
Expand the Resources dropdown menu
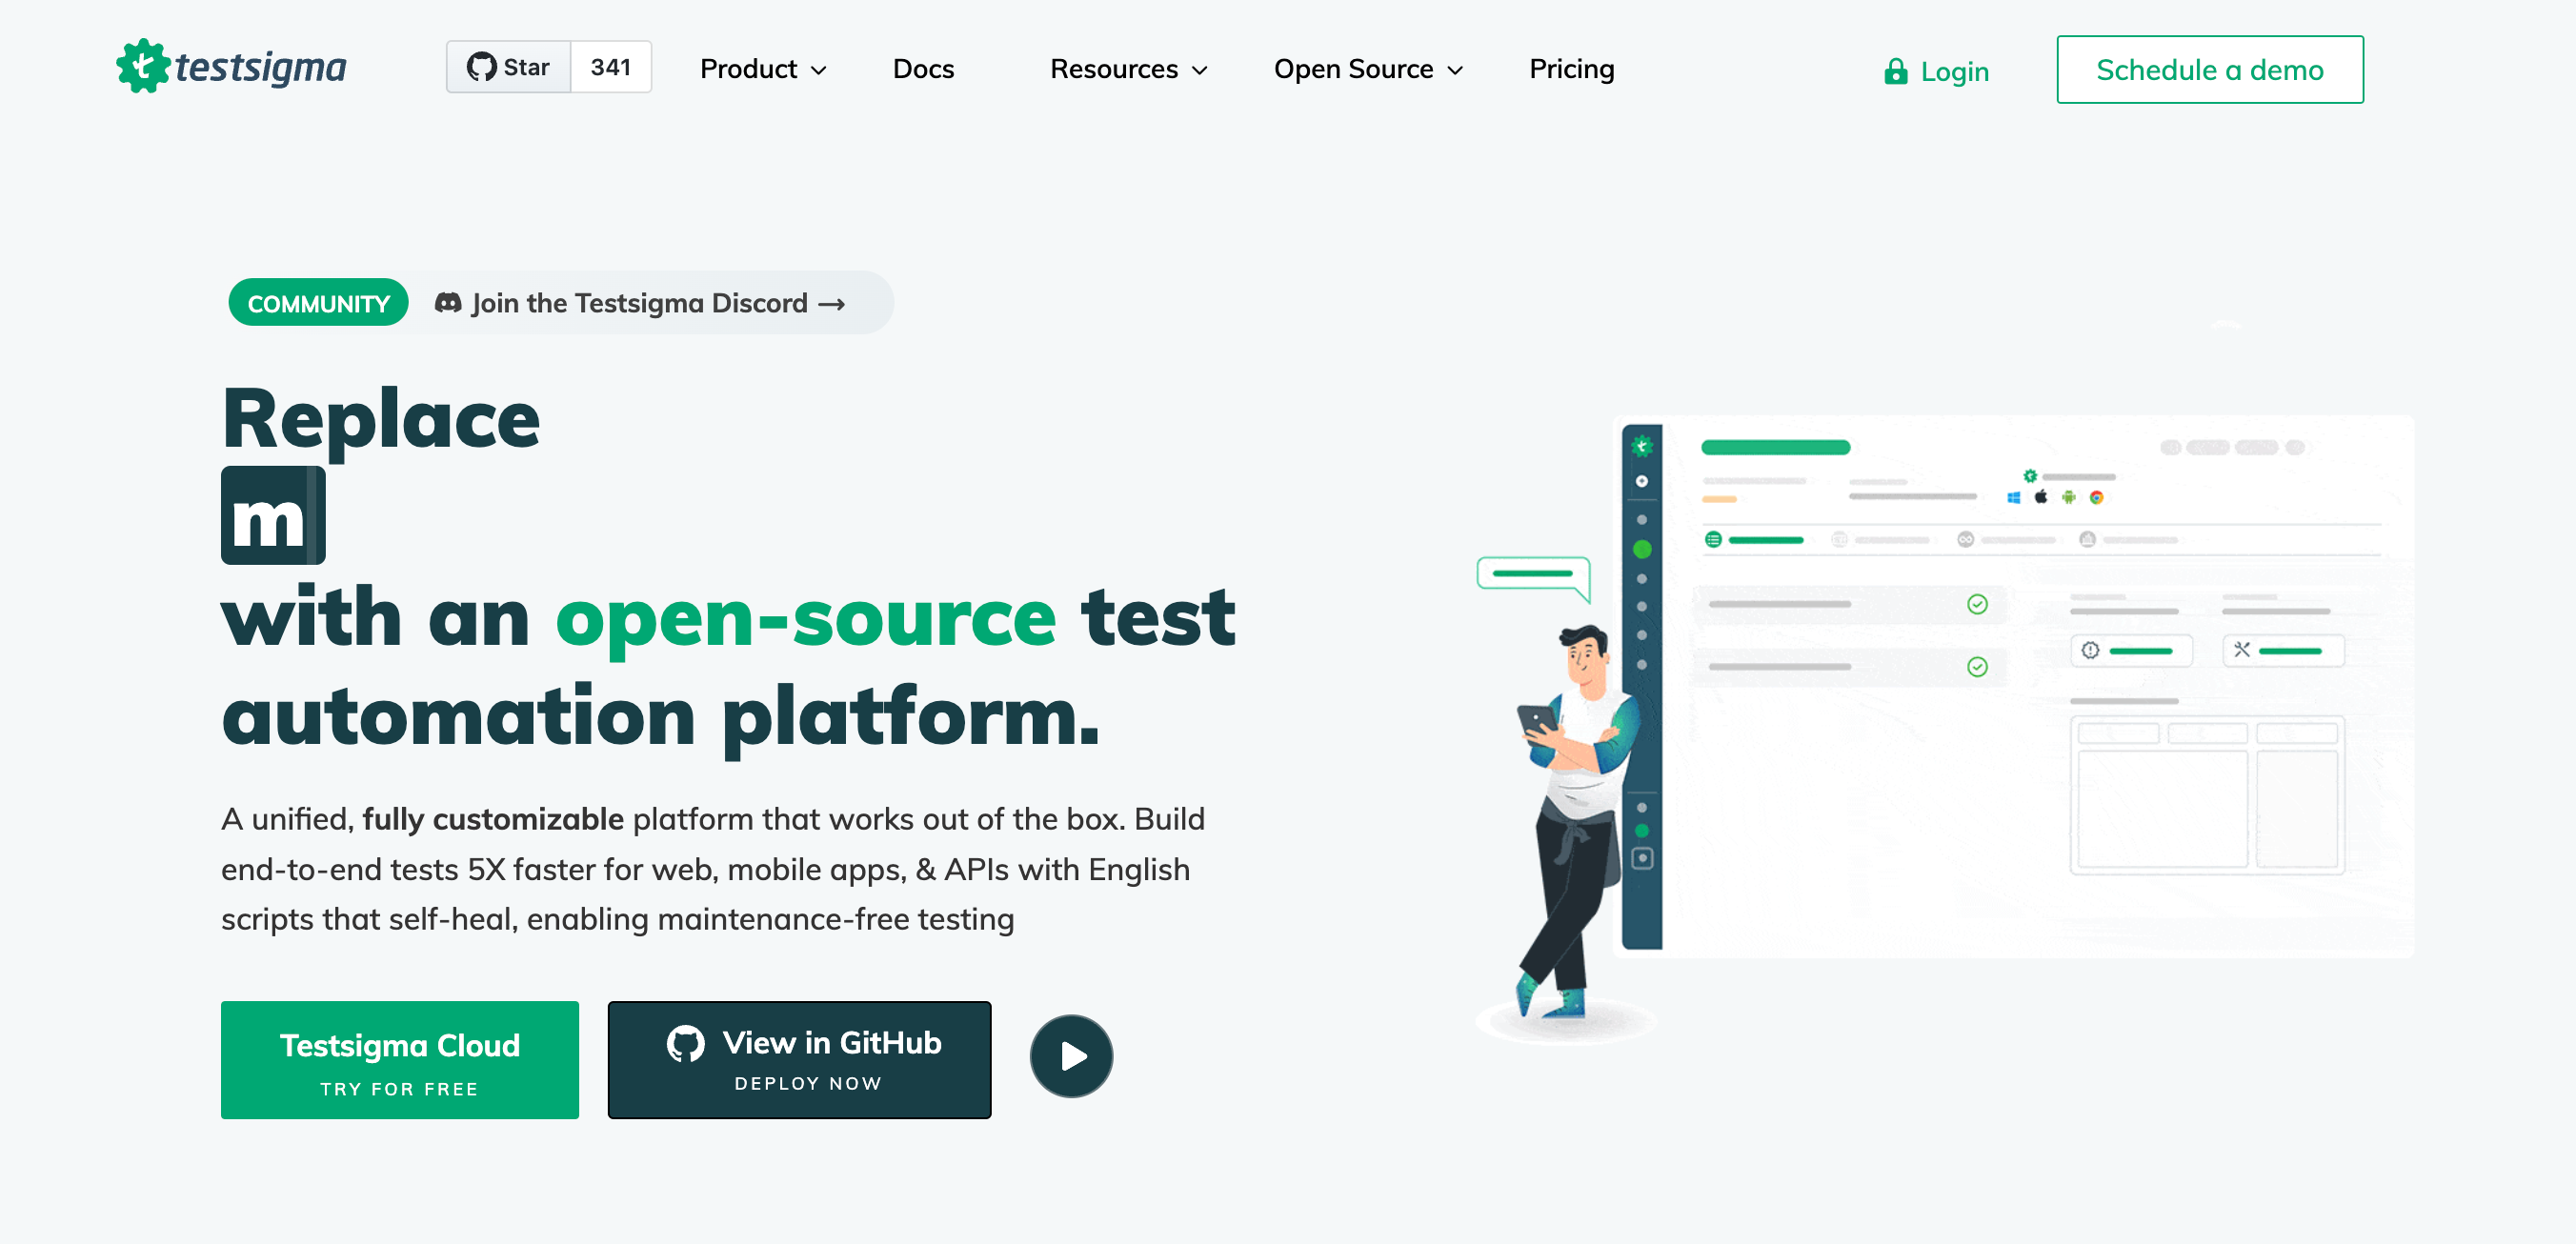point(1130,68)
